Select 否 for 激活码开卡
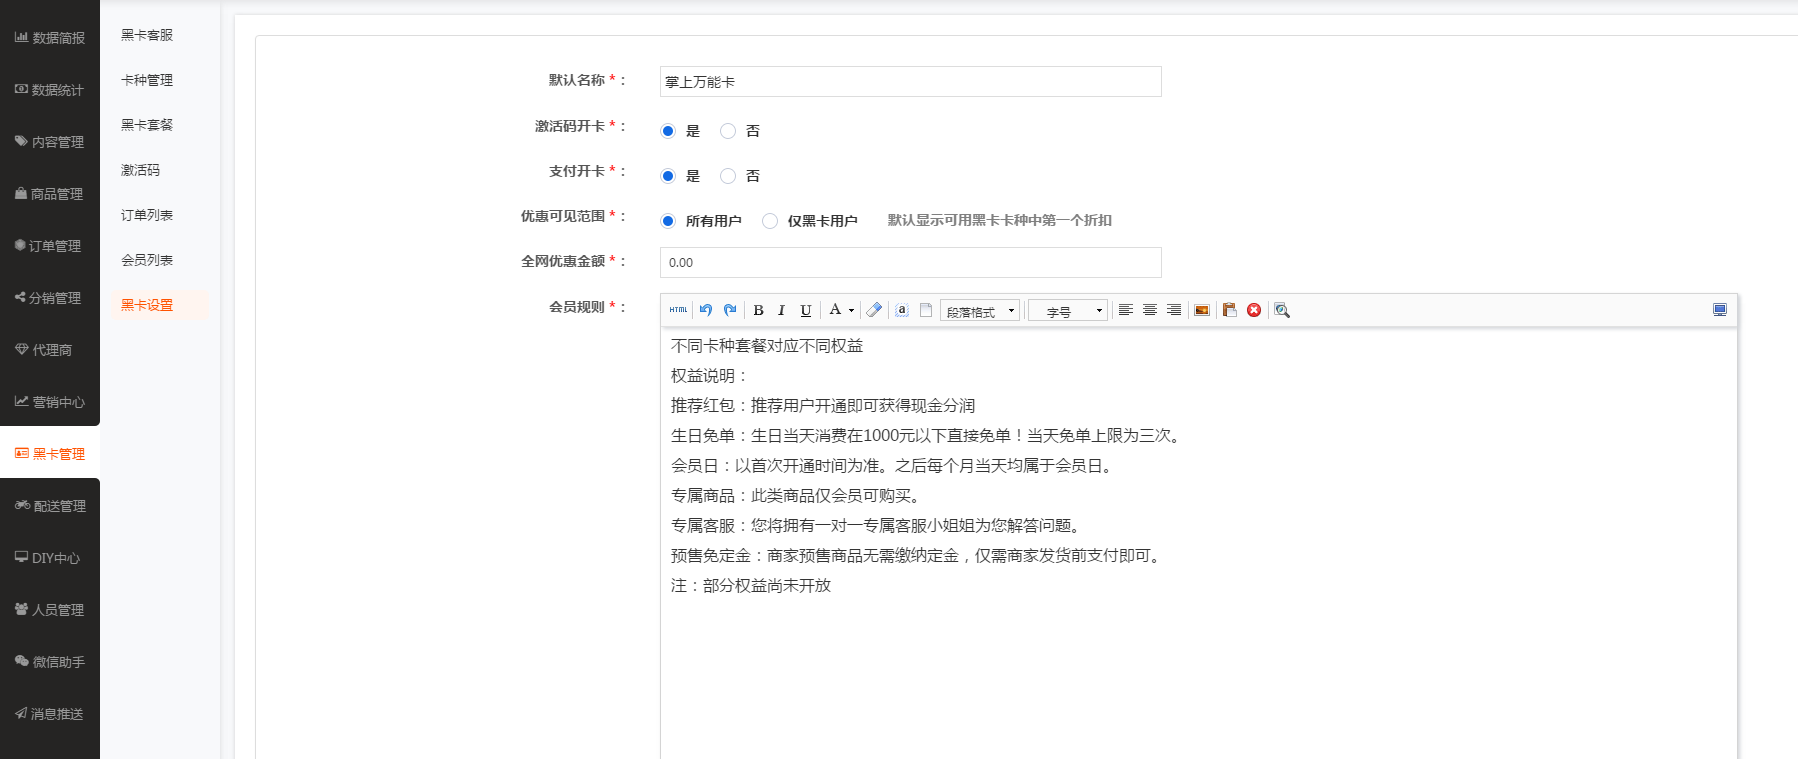Viewport: 1798px width, 759px height. (728, 131)
